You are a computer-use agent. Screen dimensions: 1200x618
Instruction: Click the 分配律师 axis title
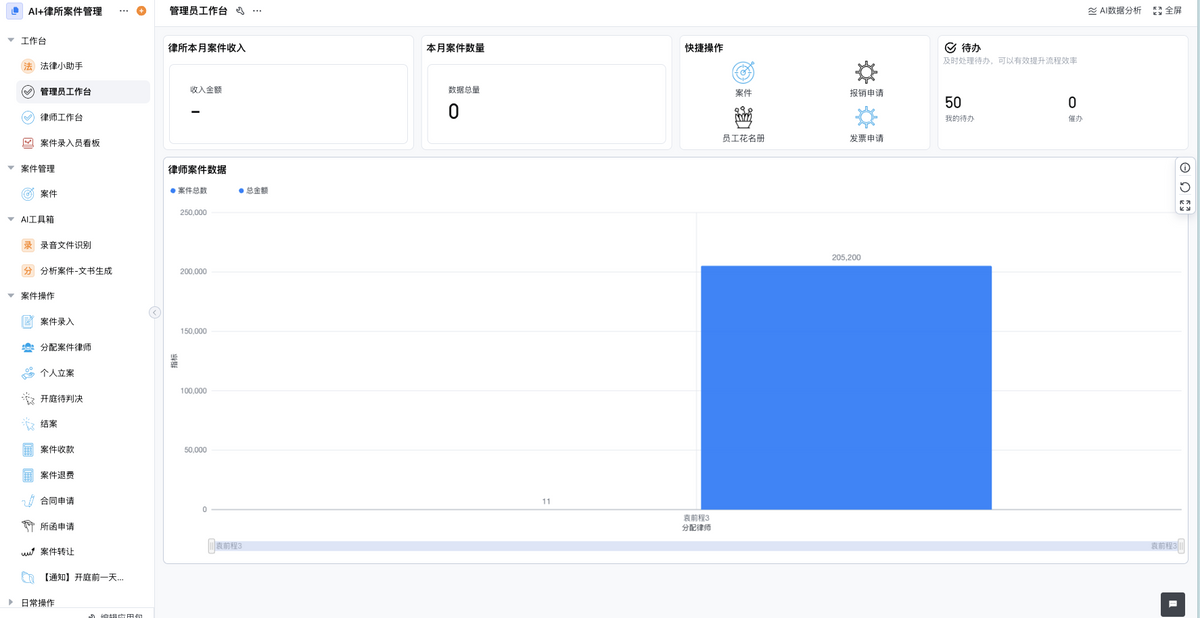coord(696,527)
